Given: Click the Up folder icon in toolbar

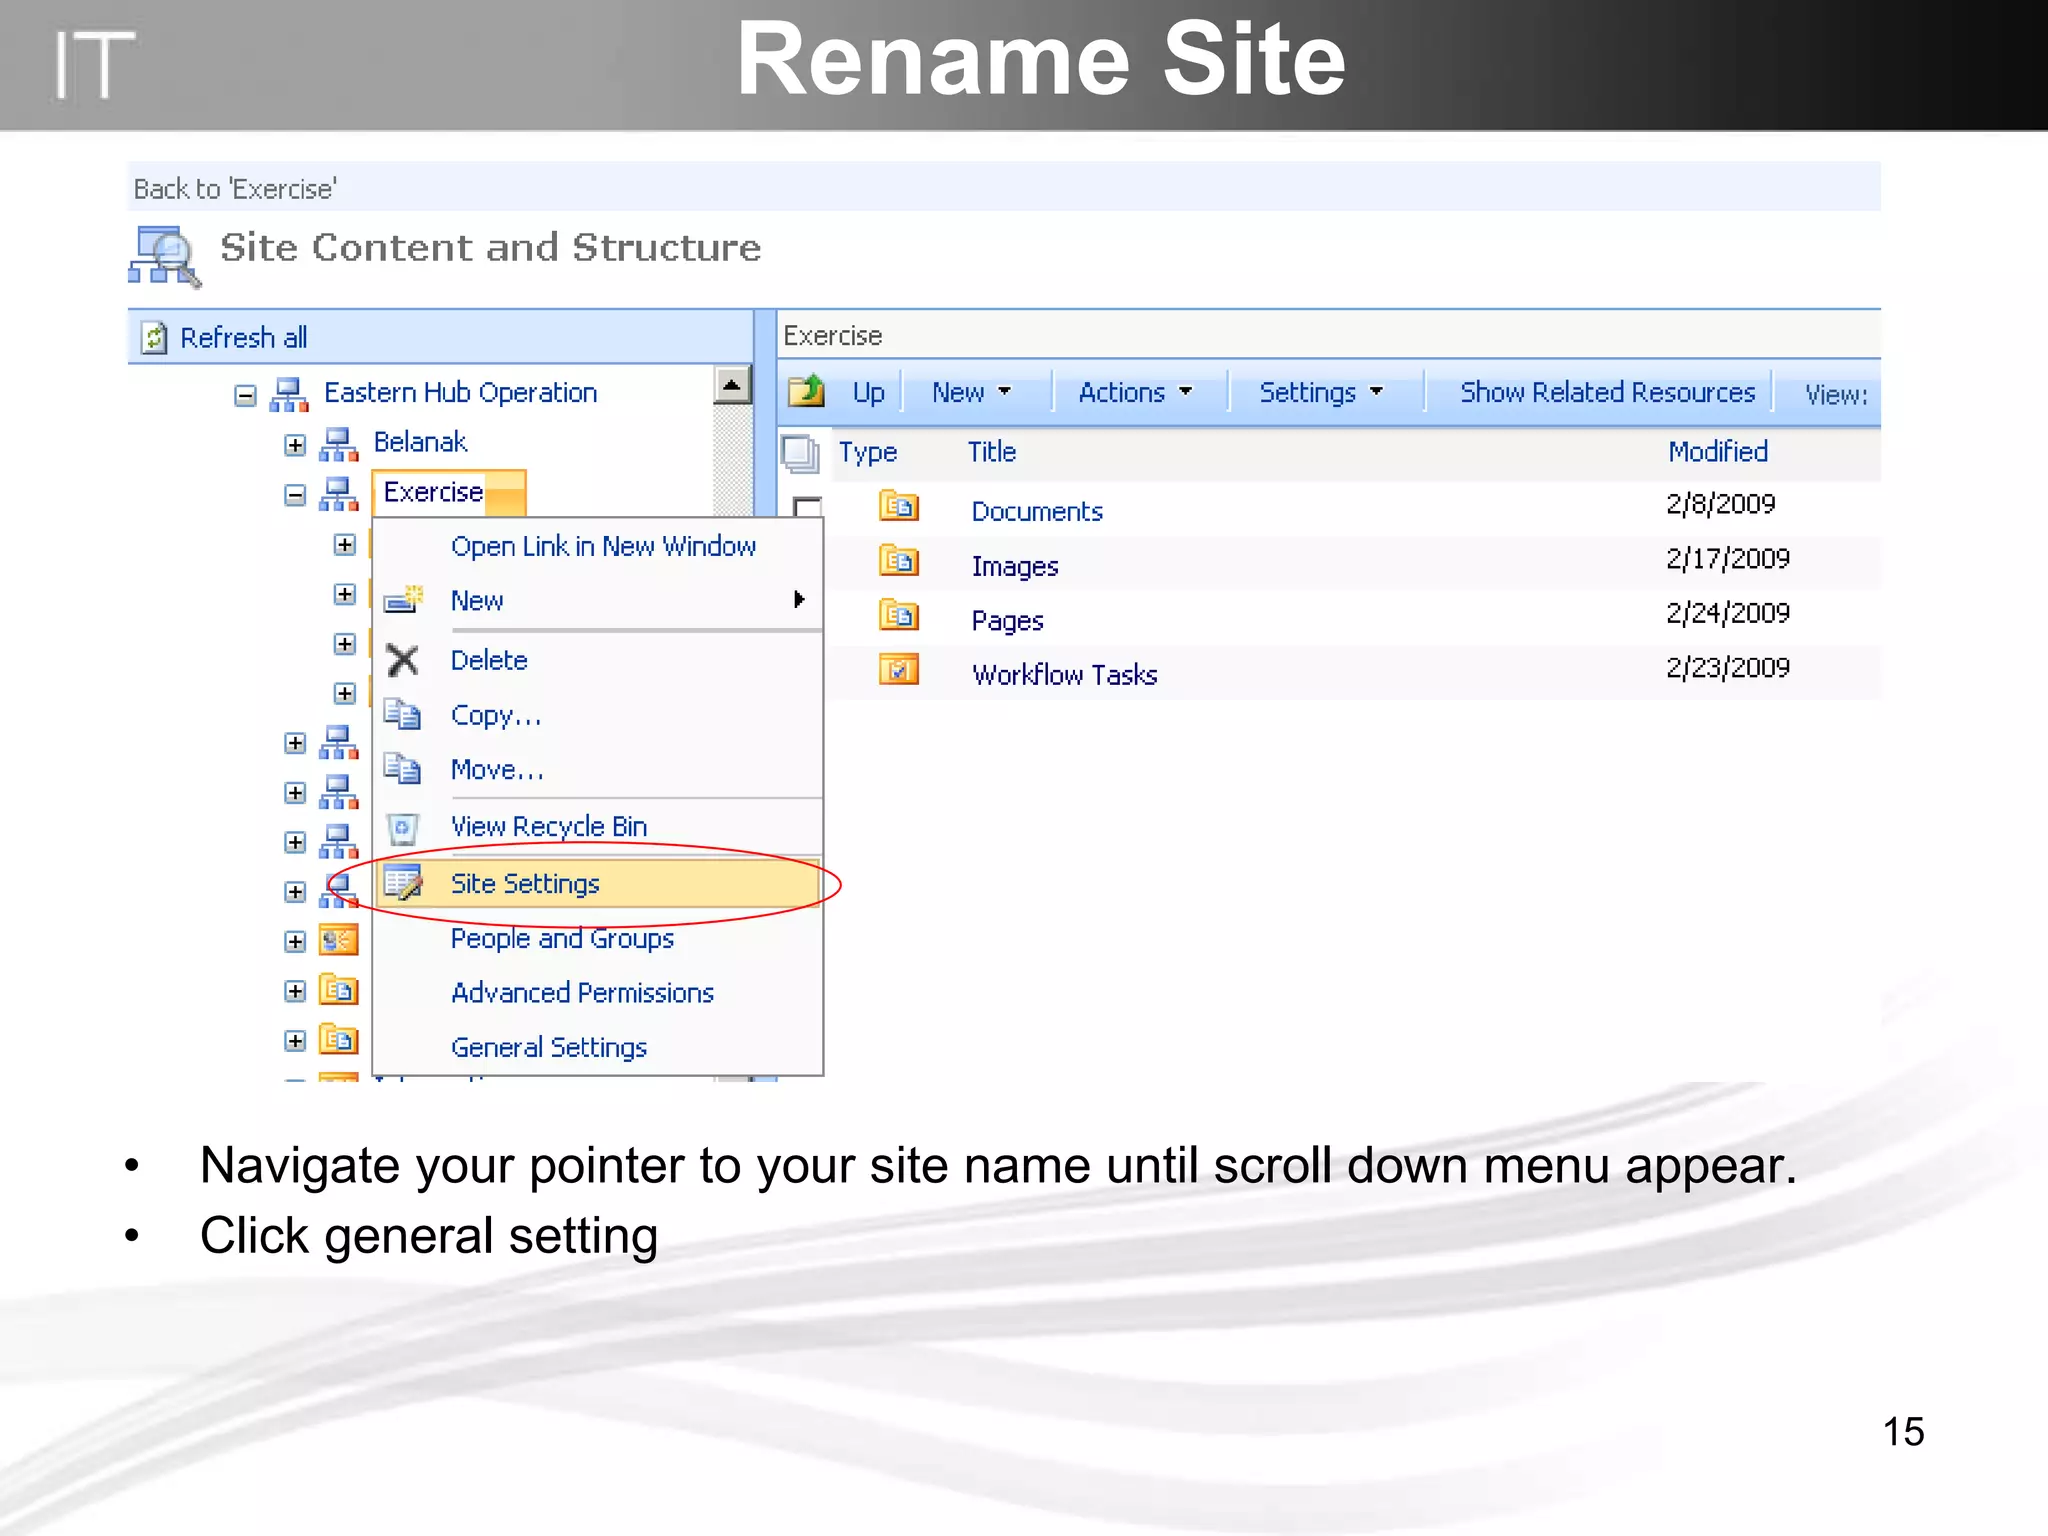Looking at the screenshot, I should point(806,390).
